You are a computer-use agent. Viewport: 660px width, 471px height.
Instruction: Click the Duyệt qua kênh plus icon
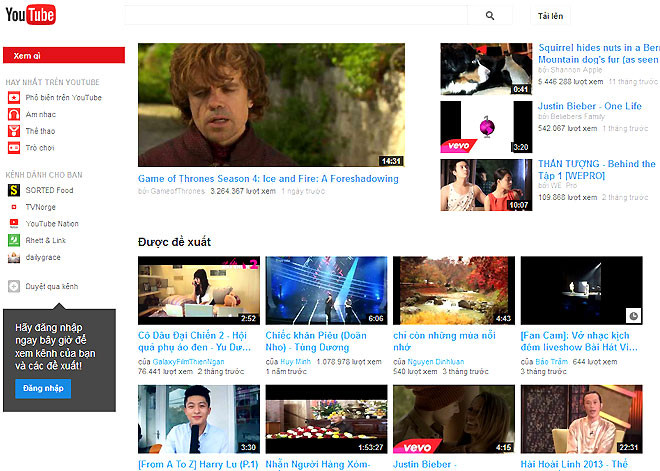click(14, 287)
